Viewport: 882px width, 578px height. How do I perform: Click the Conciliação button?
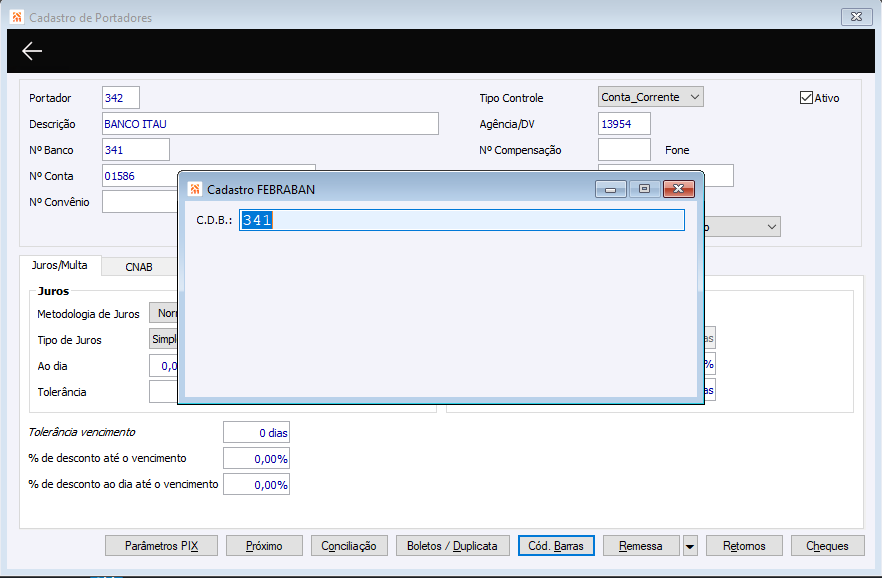[349, 546]
